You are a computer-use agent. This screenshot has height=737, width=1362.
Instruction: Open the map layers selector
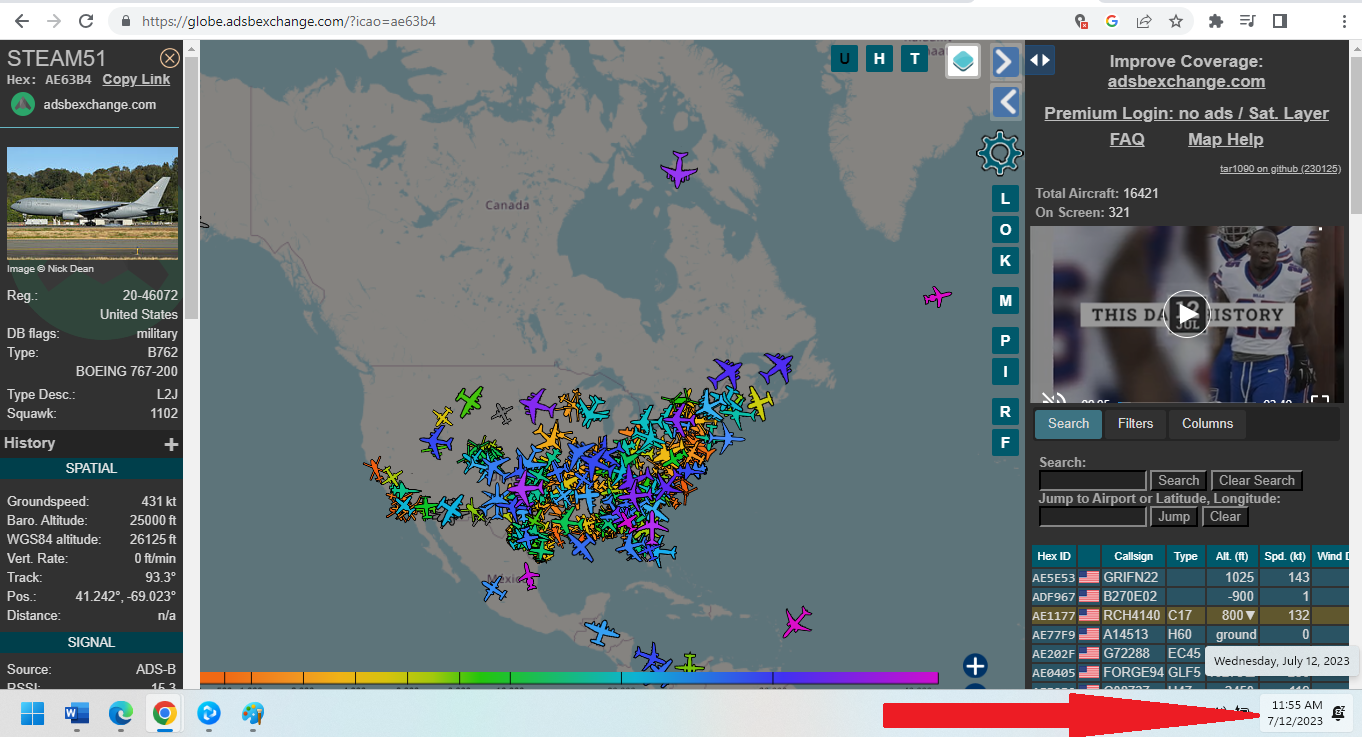(962, 61)
